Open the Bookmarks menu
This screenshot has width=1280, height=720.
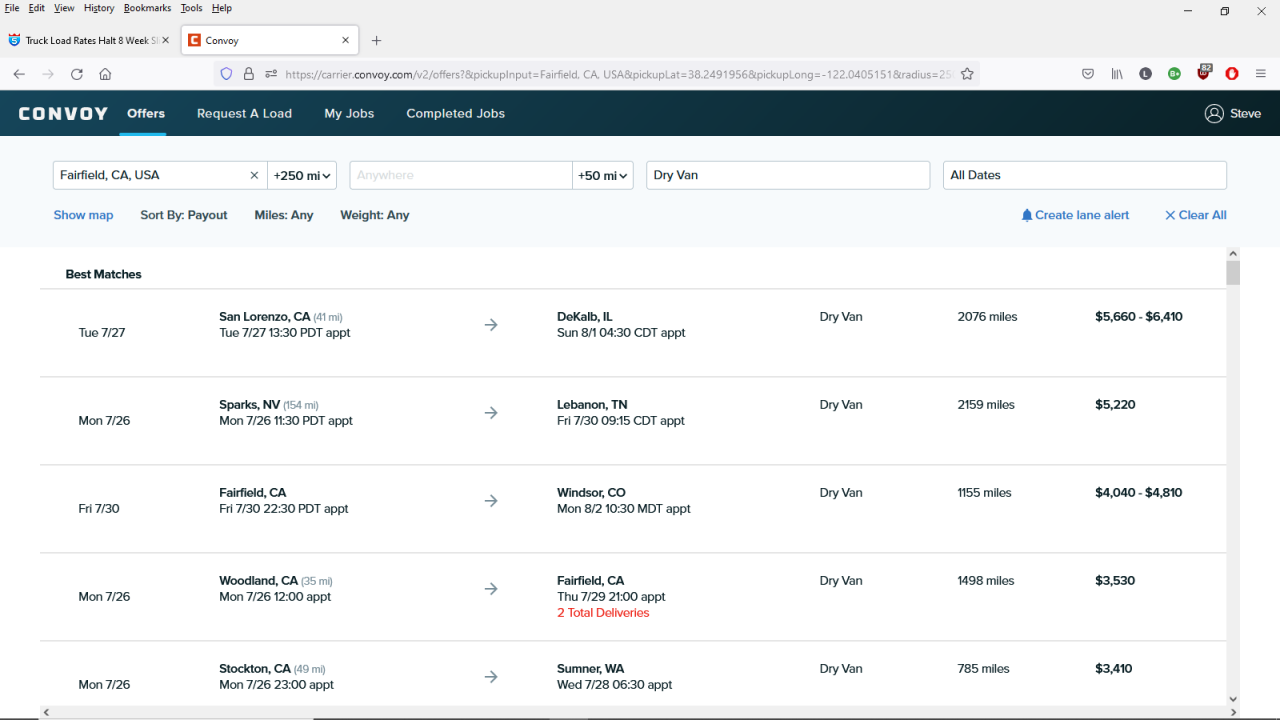148,8
